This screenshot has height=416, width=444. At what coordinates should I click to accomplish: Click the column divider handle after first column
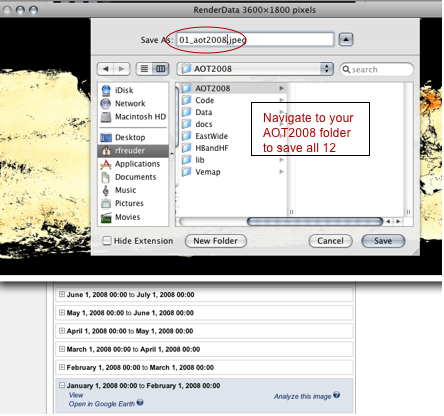(x=291, y=212)
